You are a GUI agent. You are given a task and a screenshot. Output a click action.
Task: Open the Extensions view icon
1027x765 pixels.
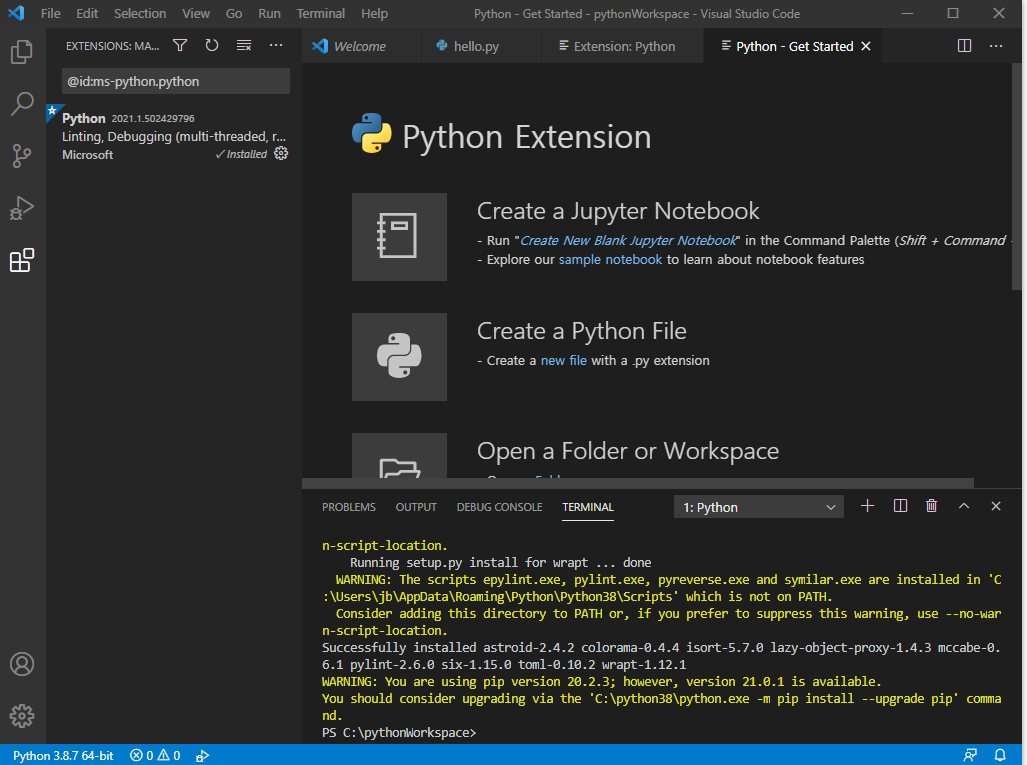(22, 260)
